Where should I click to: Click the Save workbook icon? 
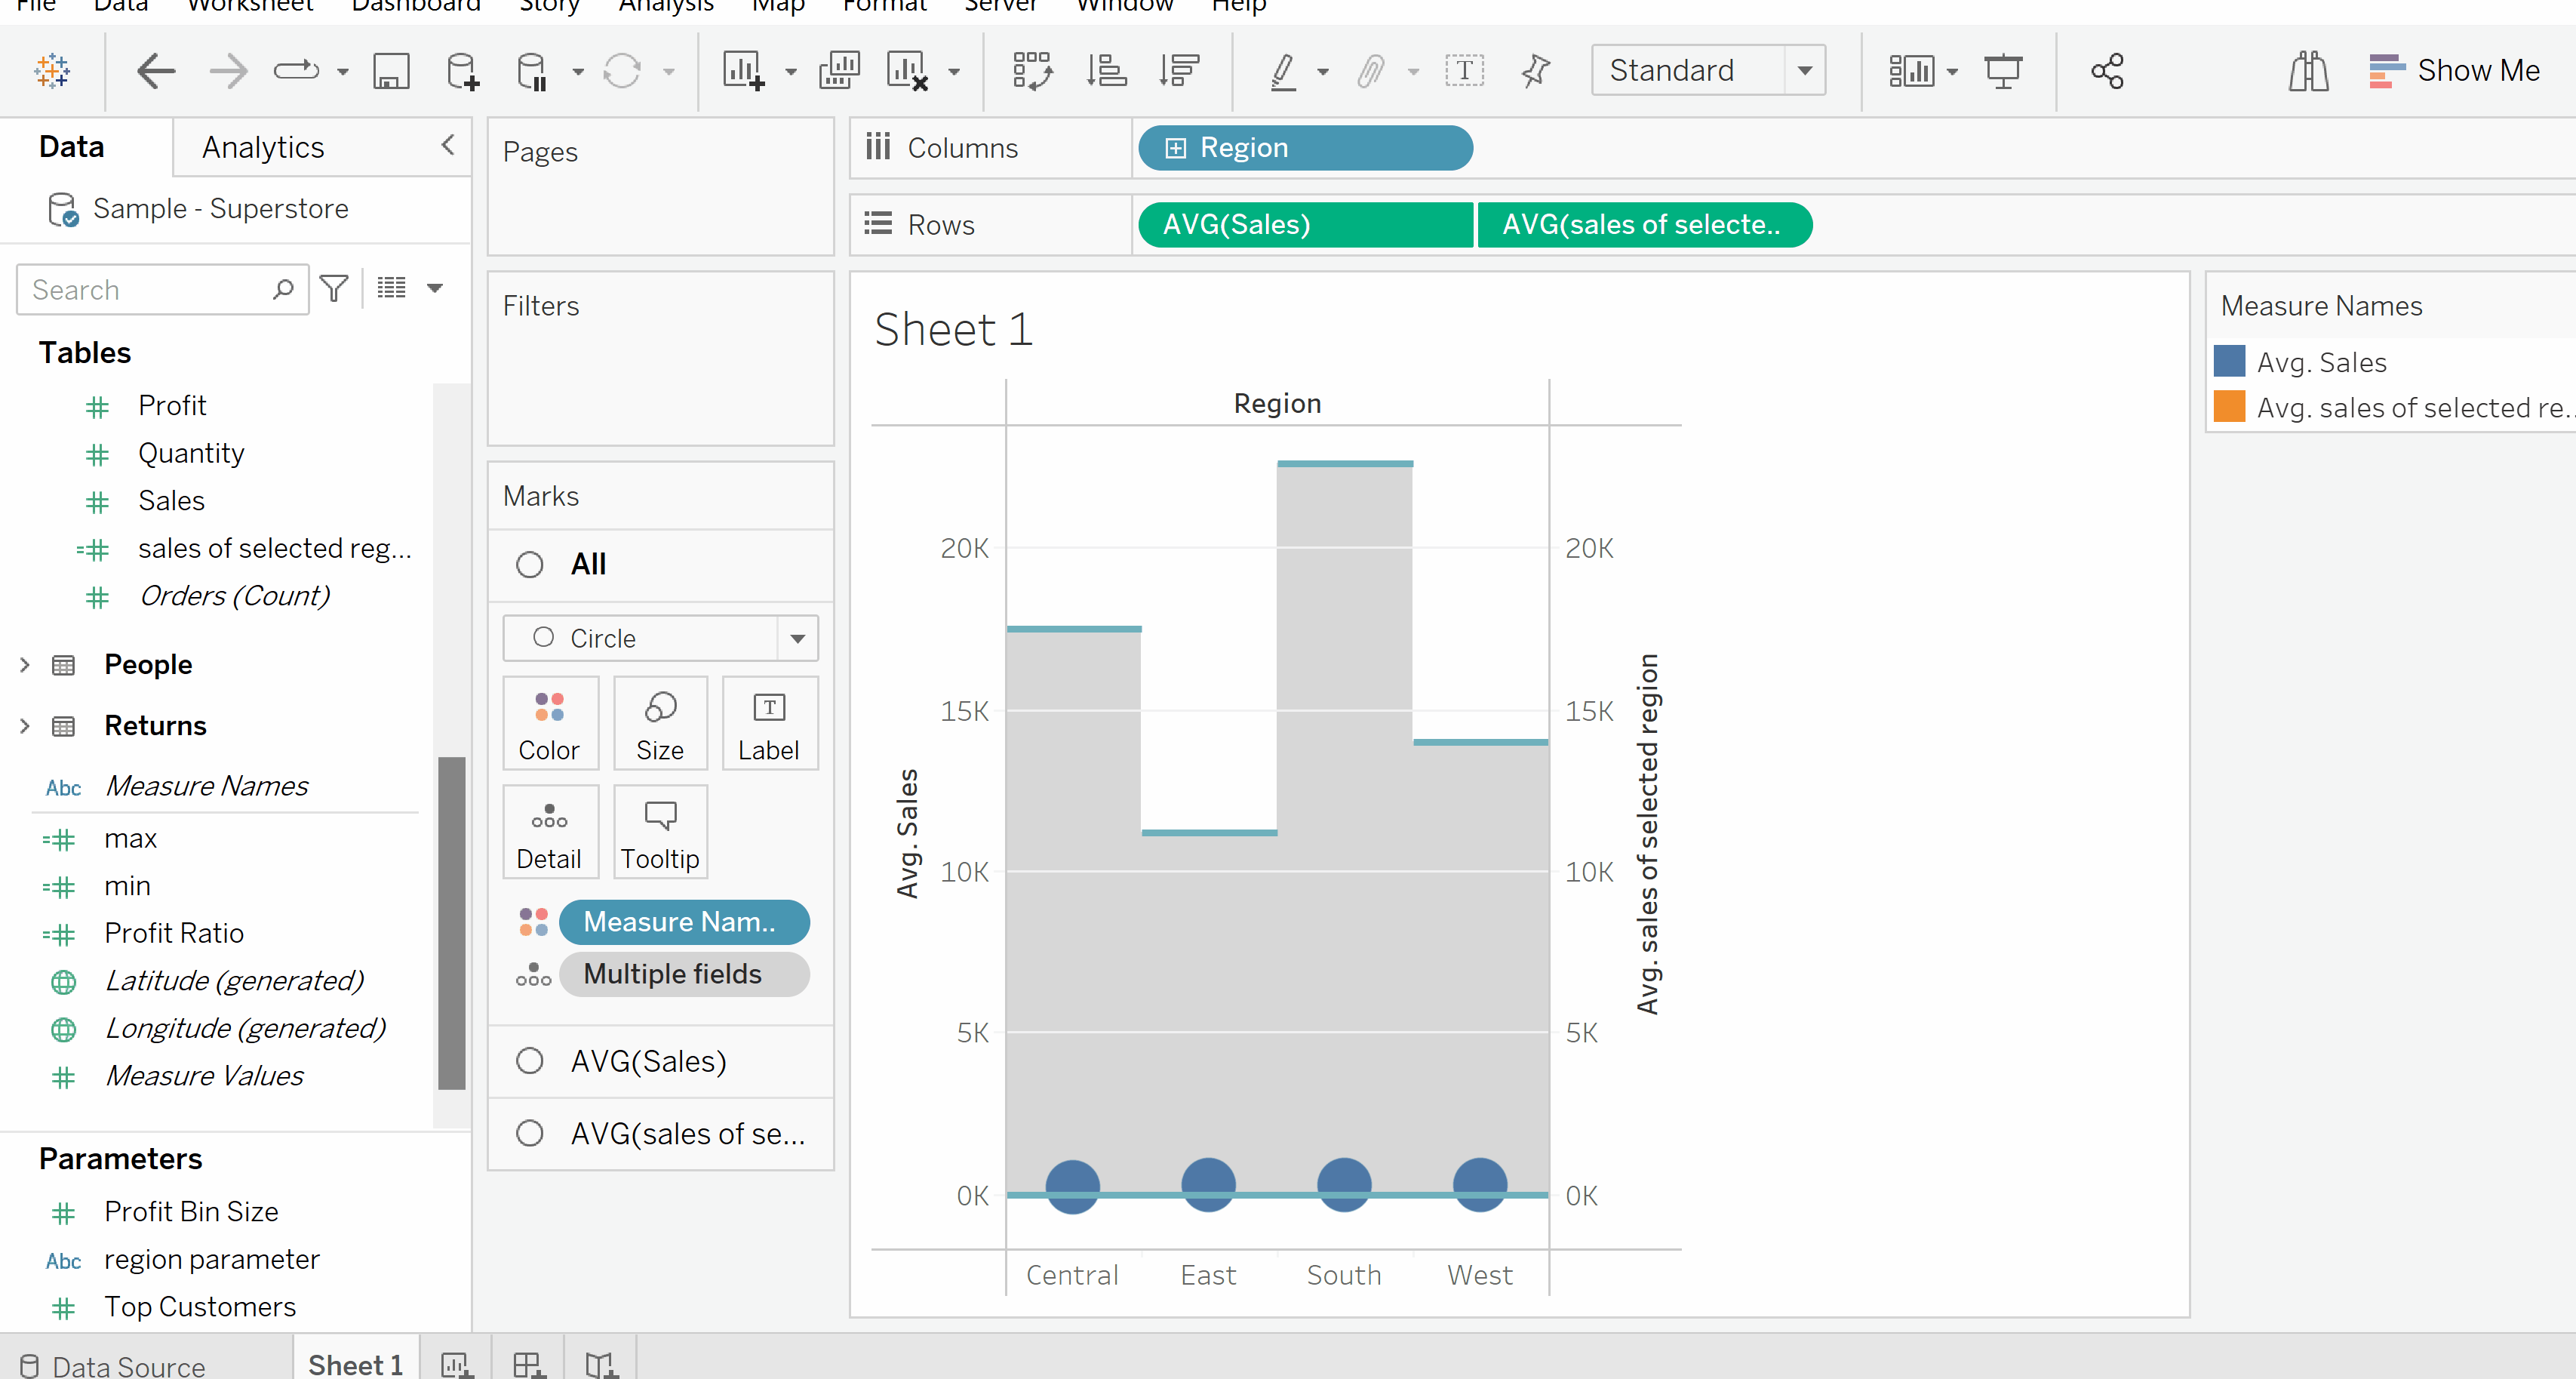click(x=391, y=71)
